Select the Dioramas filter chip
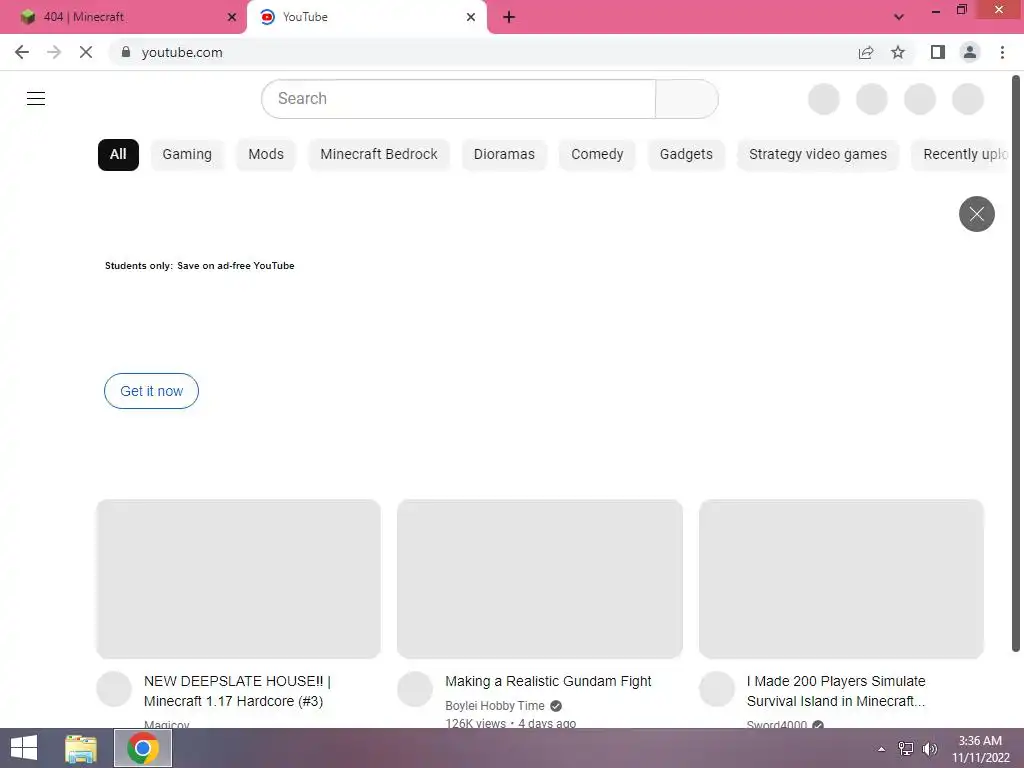 click(x=504, y=155)
